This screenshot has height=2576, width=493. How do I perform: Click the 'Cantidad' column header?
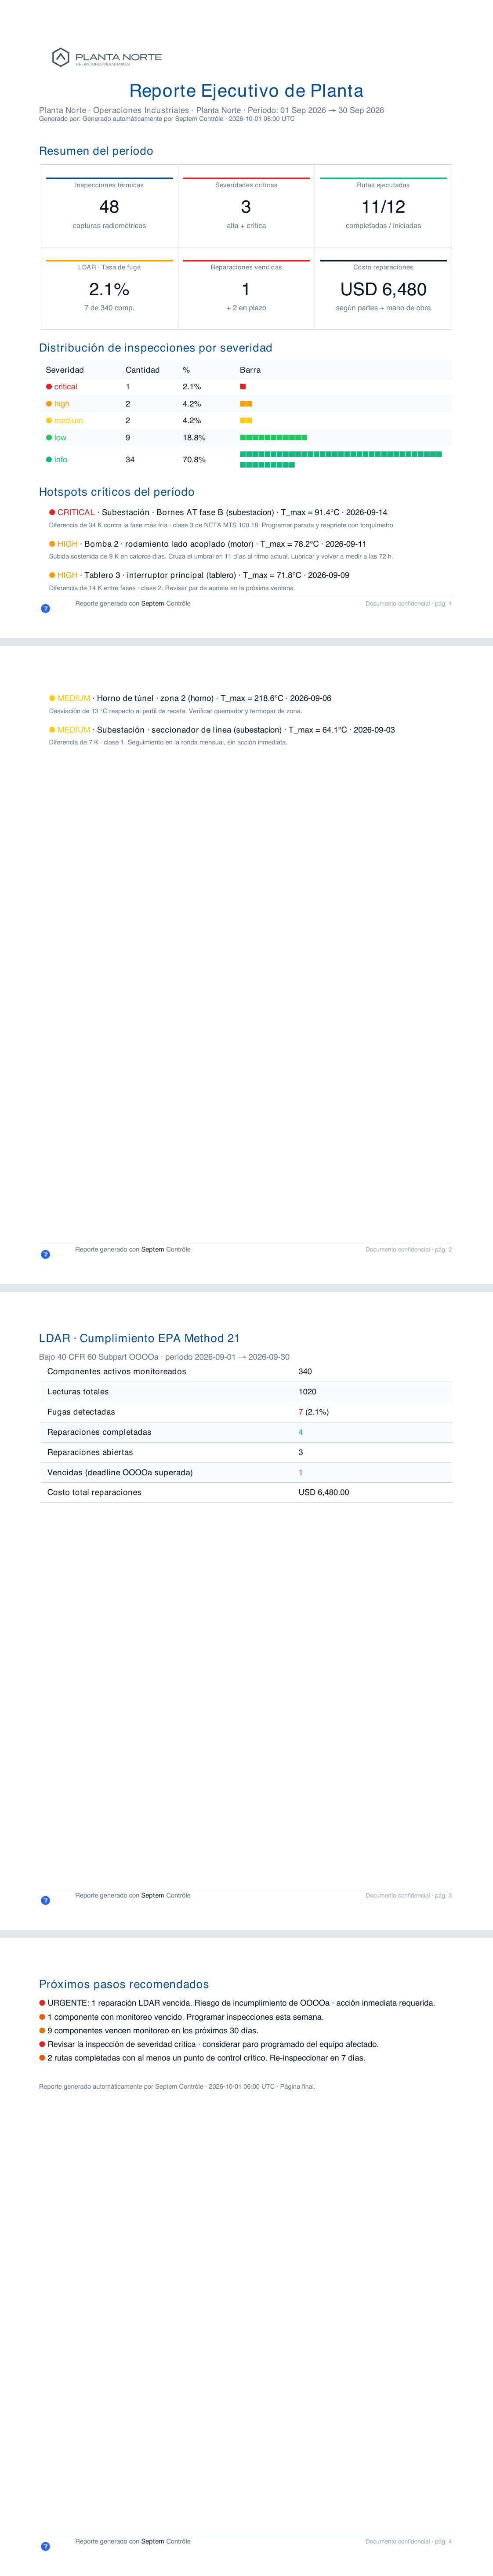pyautogui.click(x=143, y=370)
